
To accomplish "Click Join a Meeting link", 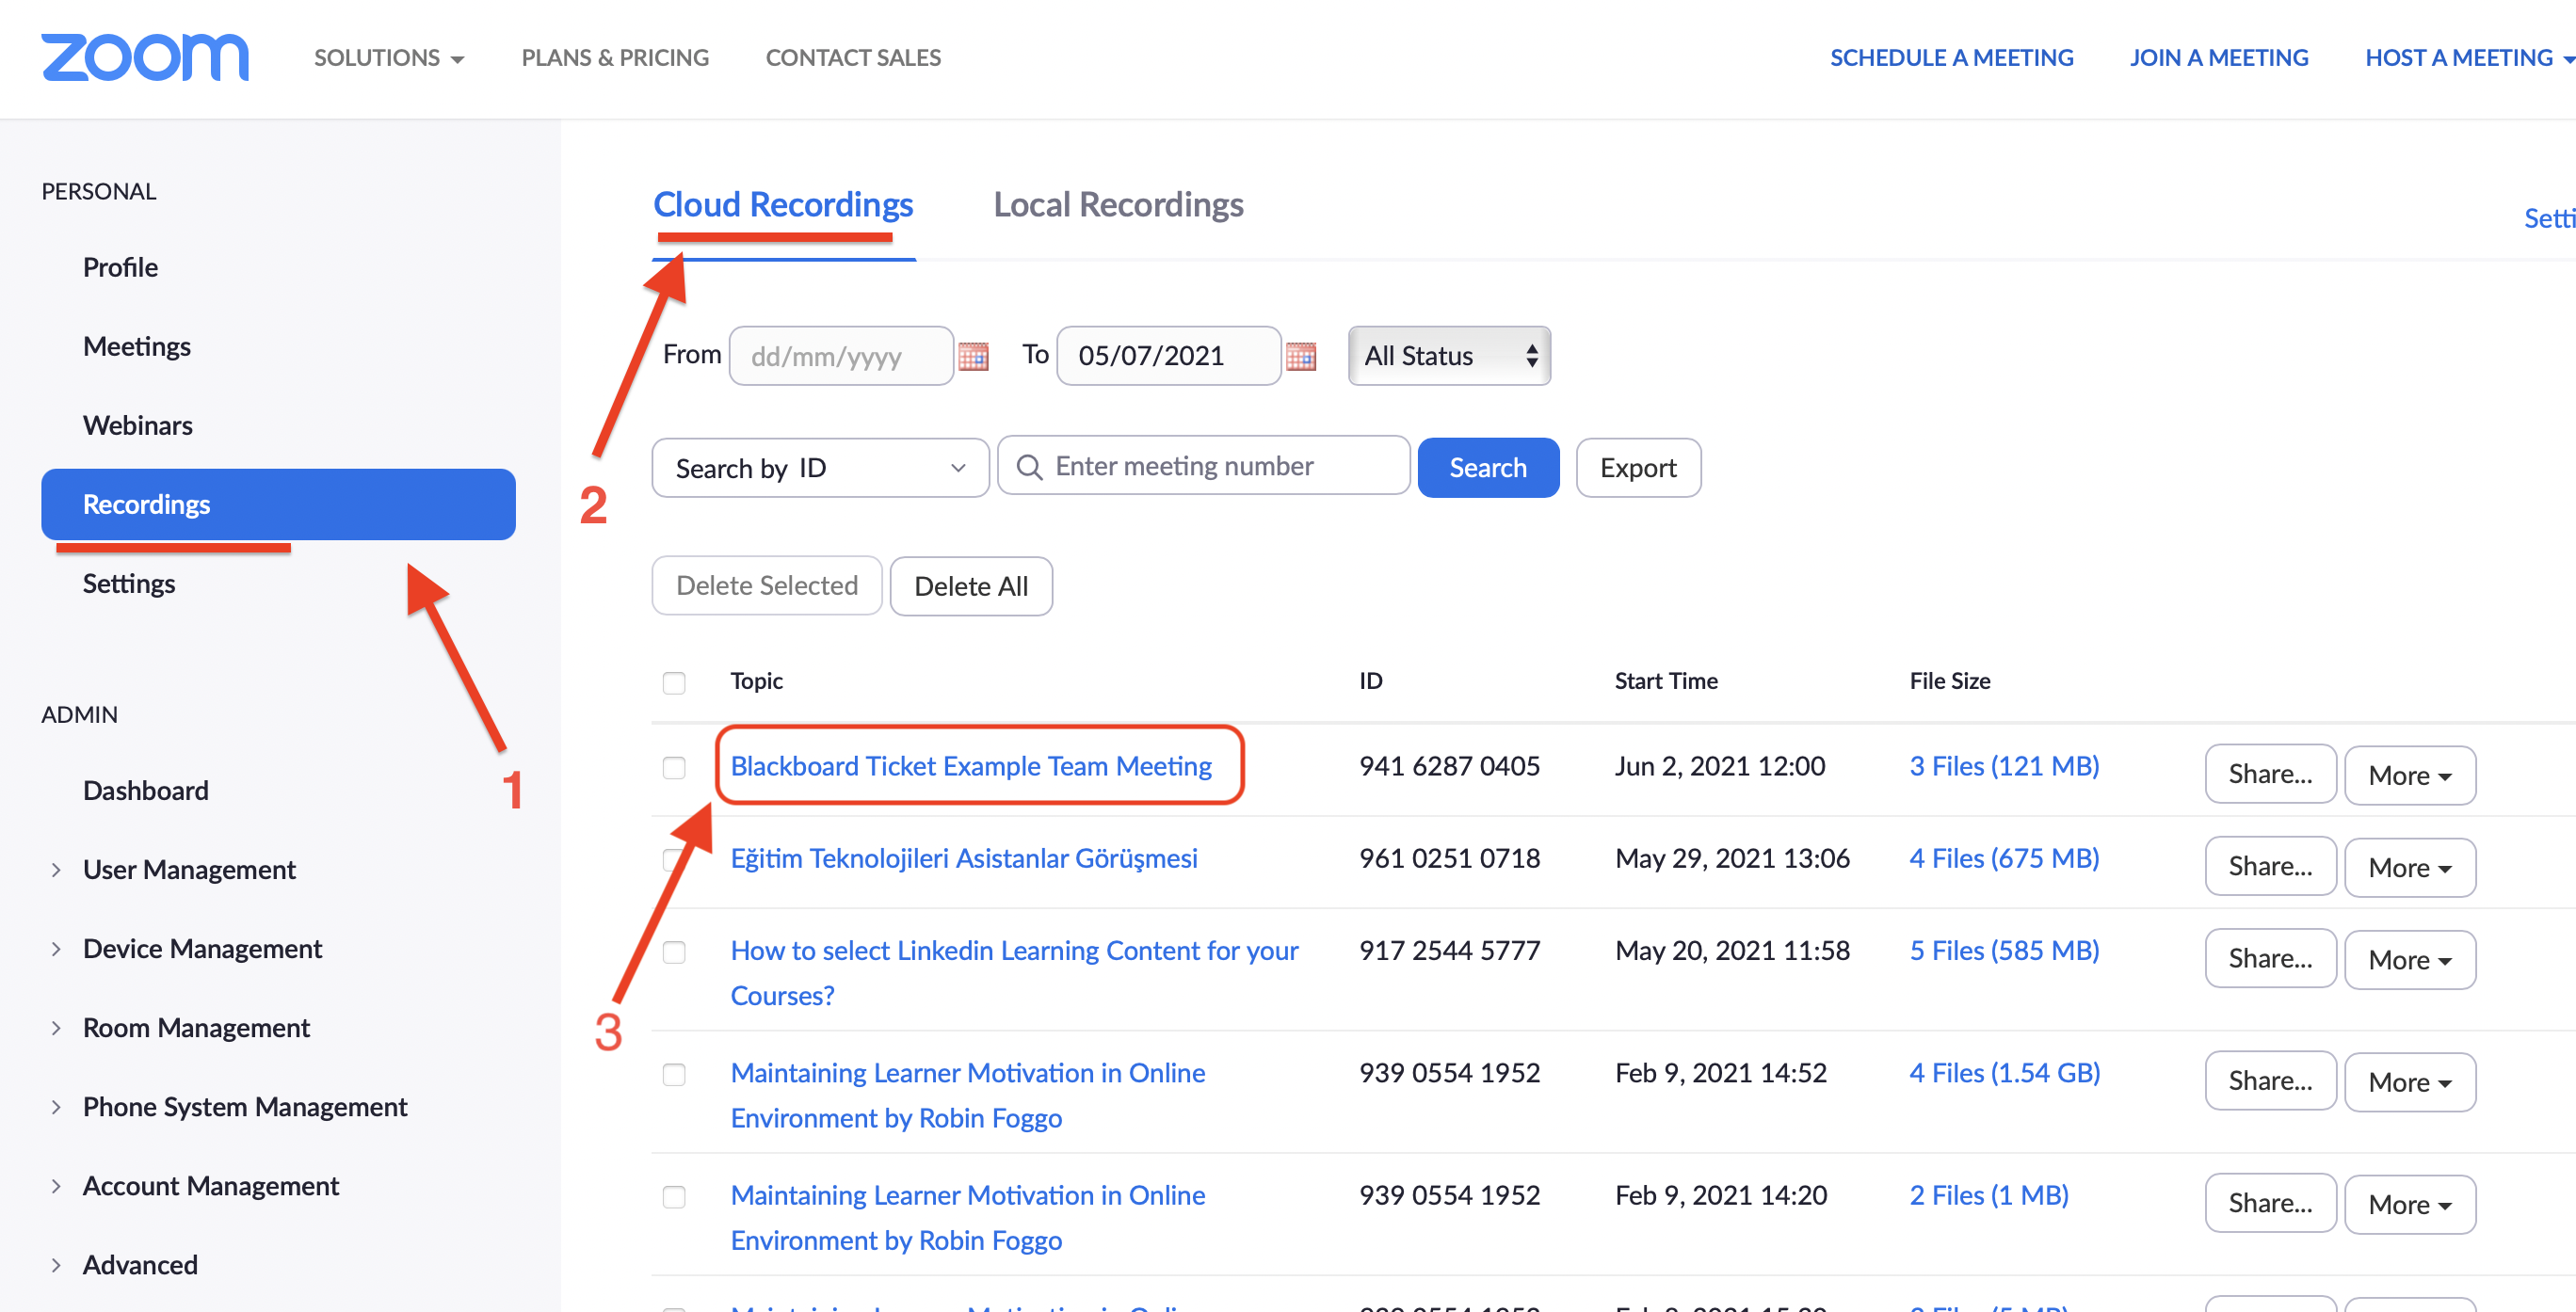I will pyautogui.click(x=2219, y=58).
